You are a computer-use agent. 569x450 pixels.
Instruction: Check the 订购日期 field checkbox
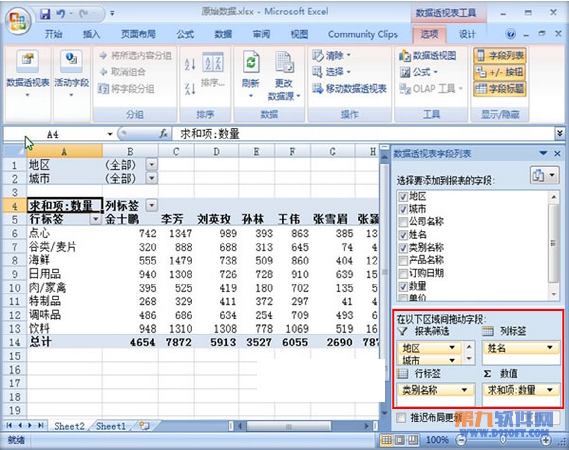tap(403, 273)
